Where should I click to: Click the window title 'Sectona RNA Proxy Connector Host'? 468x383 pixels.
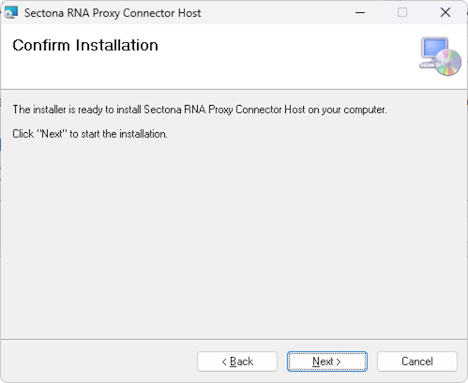113,13
